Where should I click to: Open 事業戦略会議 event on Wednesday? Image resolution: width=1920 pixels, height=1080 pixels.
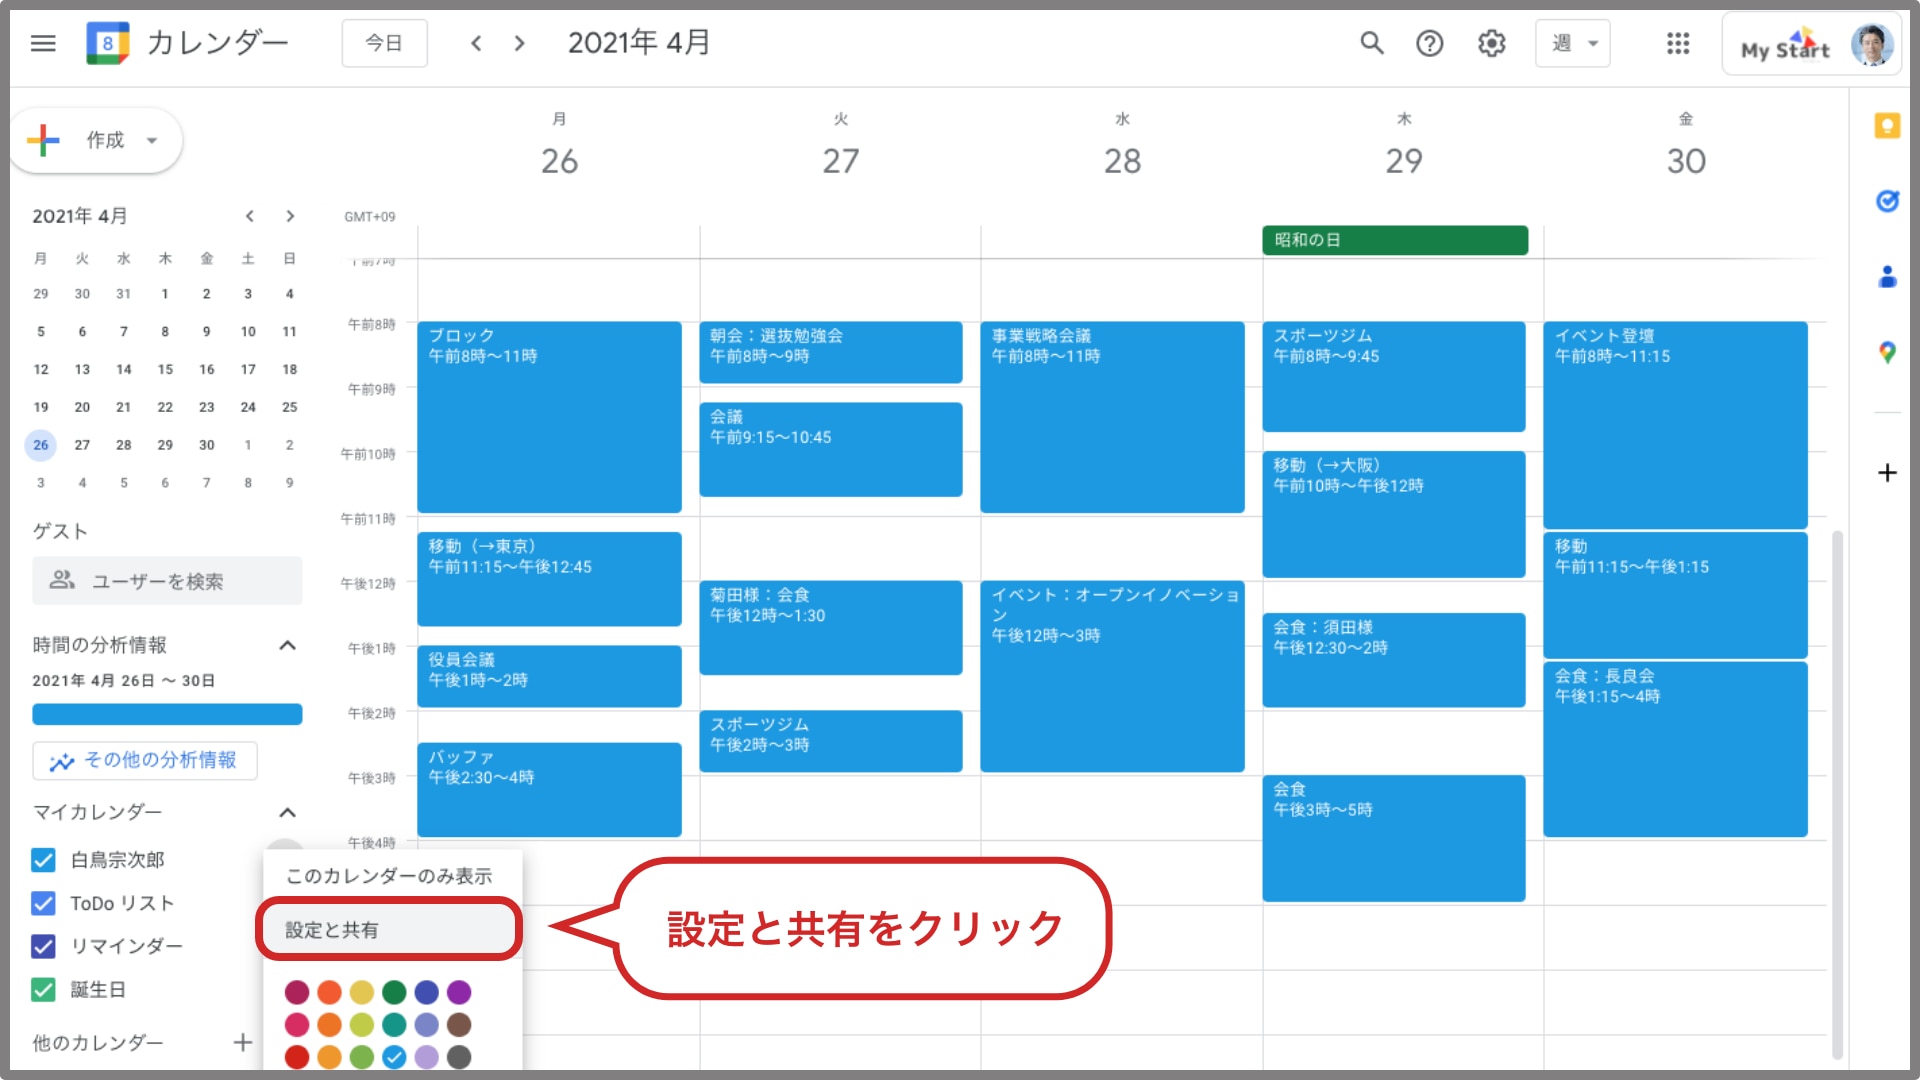[1112, 417]
